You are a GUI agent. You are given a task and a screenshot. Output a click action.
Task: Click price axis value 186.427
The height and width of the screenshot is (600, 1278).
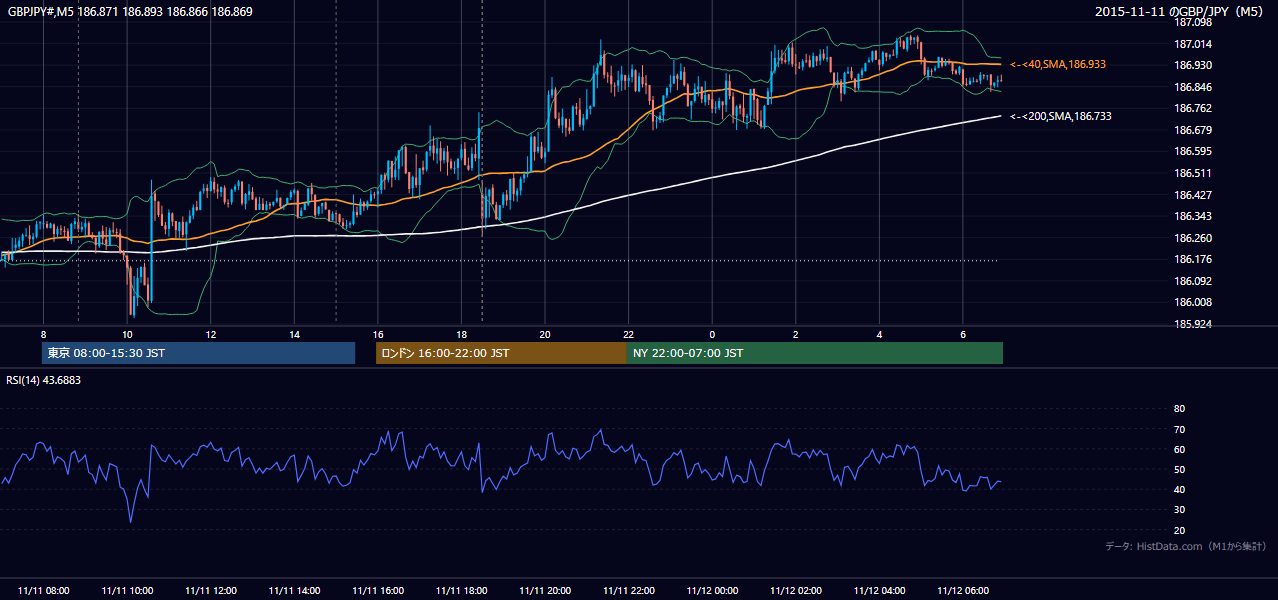pos(1192,195)
